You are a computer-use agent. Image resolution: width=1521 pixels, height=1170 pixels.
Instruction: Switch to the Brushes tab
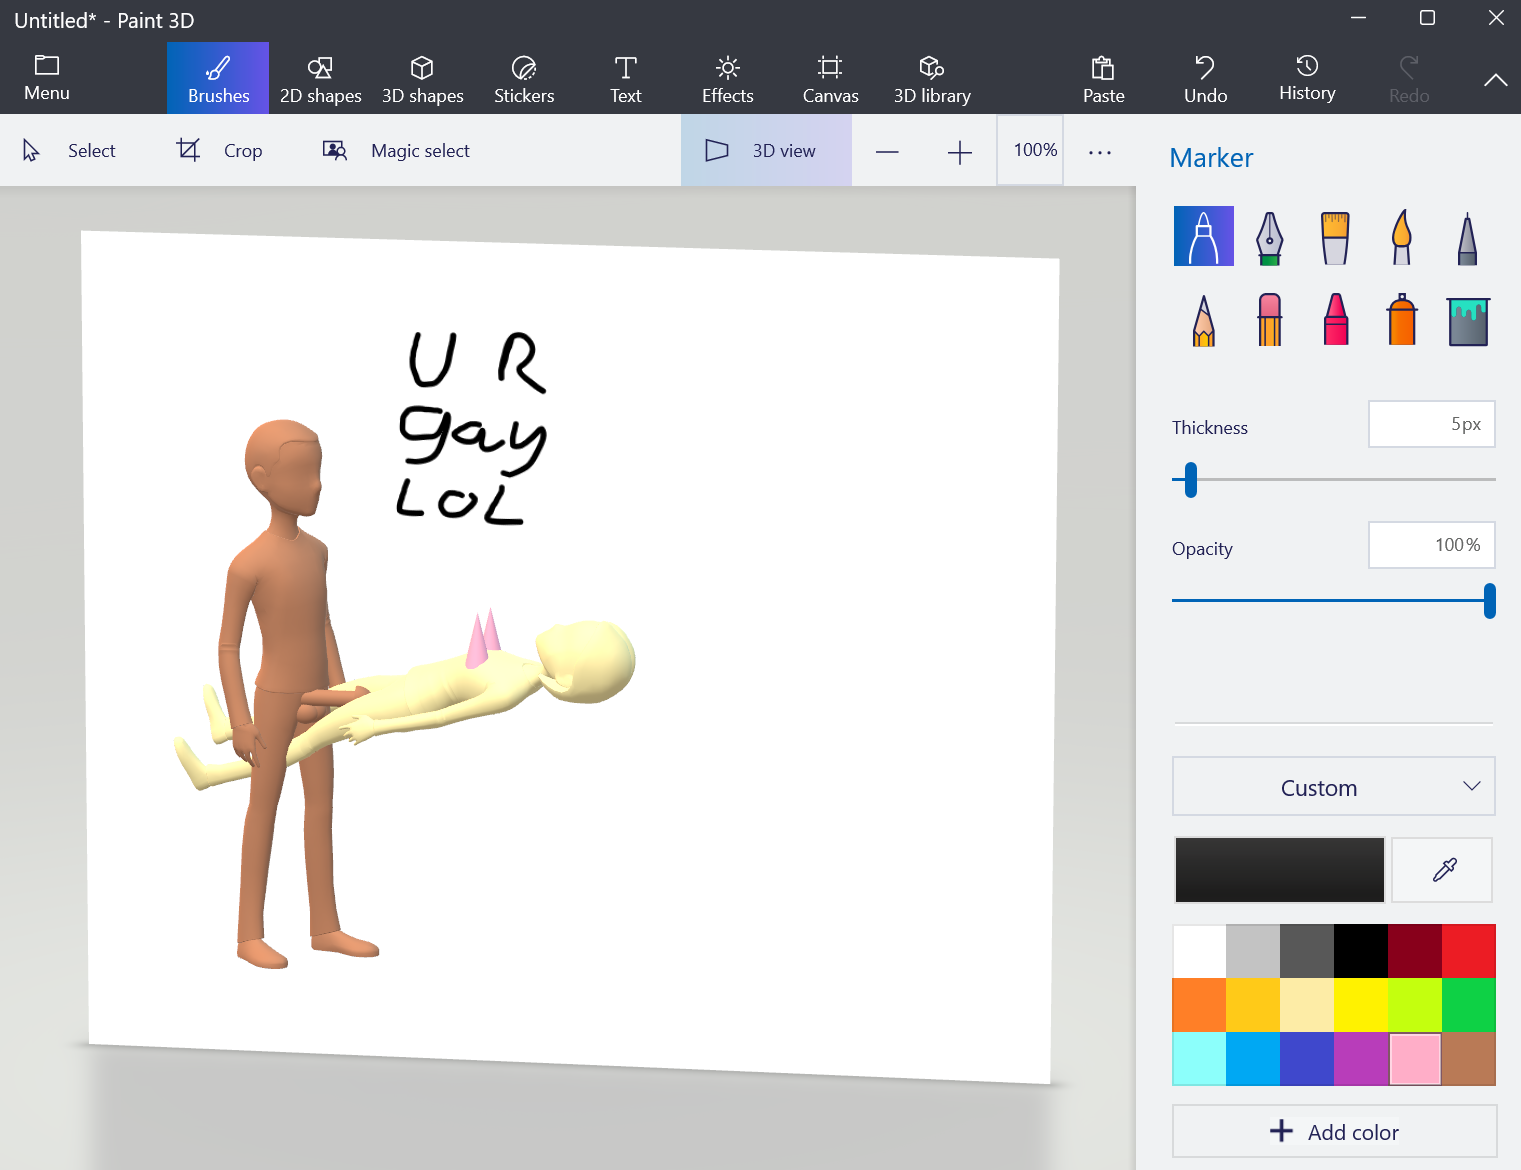pos(218,78)
